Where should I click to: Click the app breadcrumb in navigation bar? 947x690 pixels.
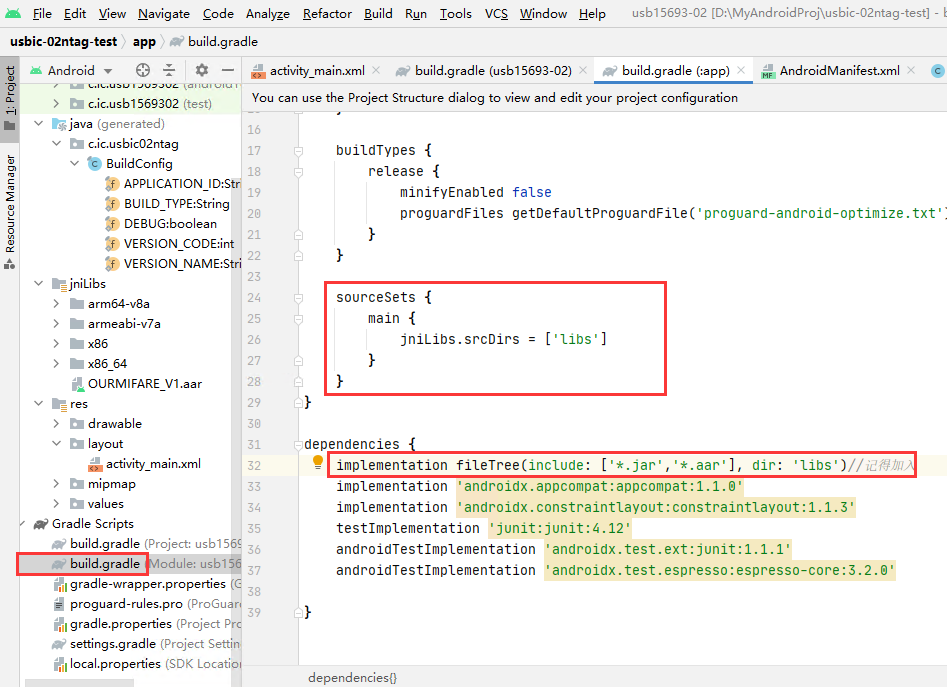(x=144, y=42)
